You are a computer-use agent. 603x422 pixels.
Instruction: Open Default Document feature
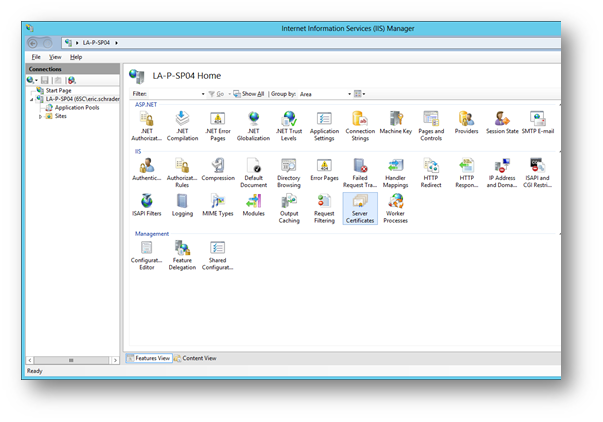253,172
